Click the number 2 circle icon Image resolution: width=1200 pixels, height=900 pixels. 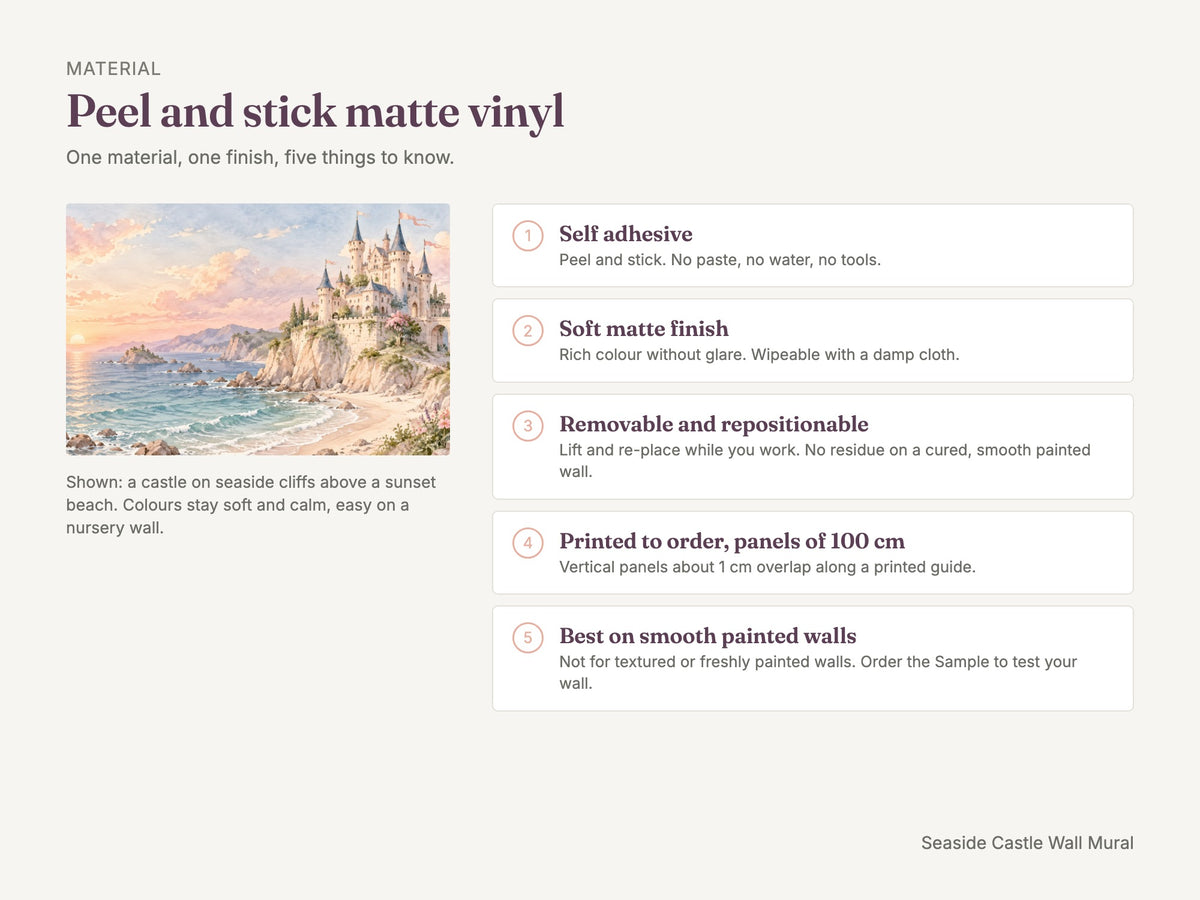(528, 331)
